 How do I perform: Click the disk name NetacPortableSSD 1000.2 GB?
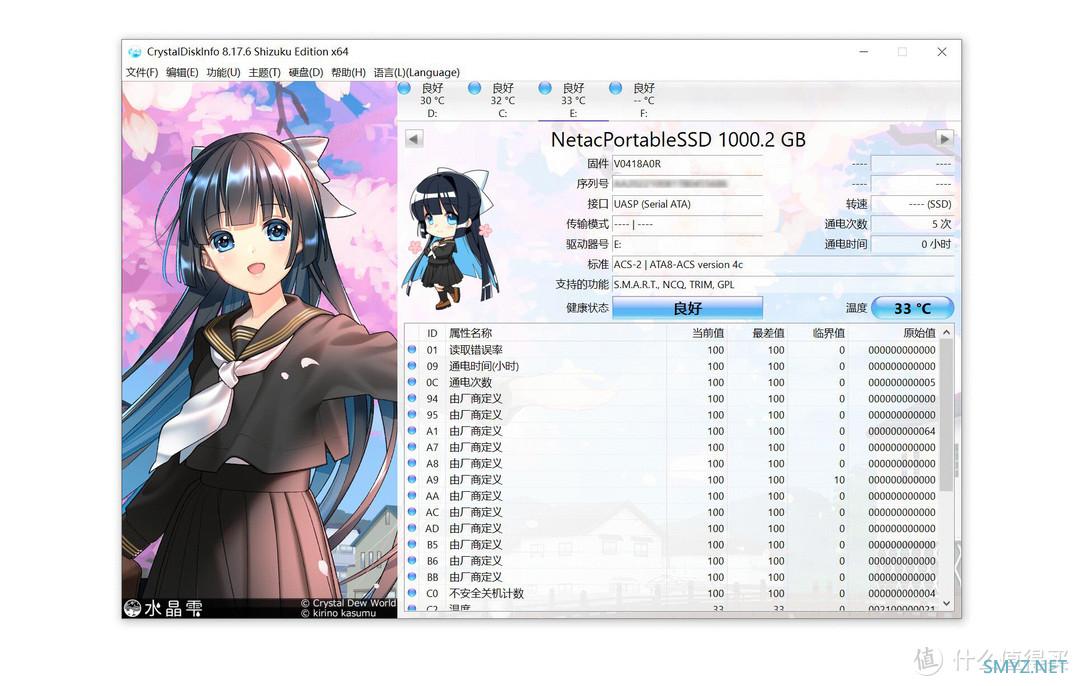(678, 139)
